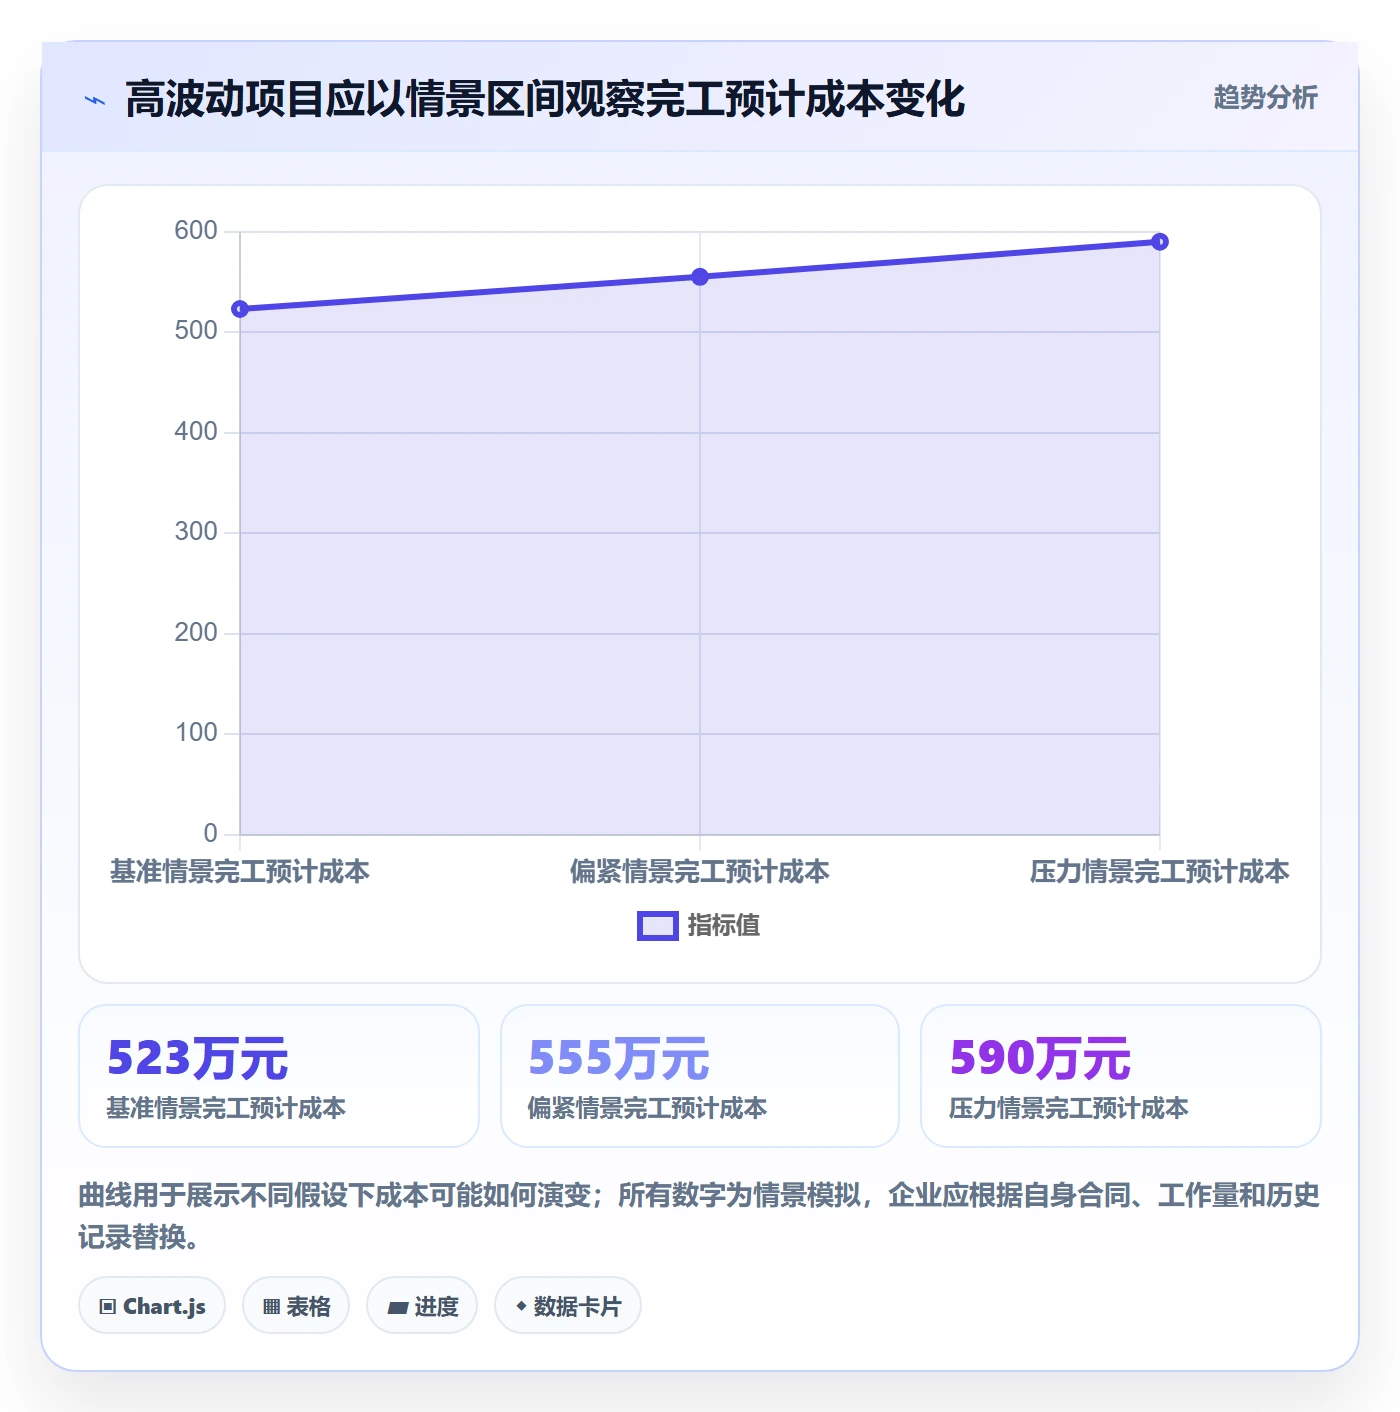The width and height of the screenshot is (1400, 1412).
Task: Click the 数据卡片 tag chip
Action: pyautogui.click(x=568, y=1306)
